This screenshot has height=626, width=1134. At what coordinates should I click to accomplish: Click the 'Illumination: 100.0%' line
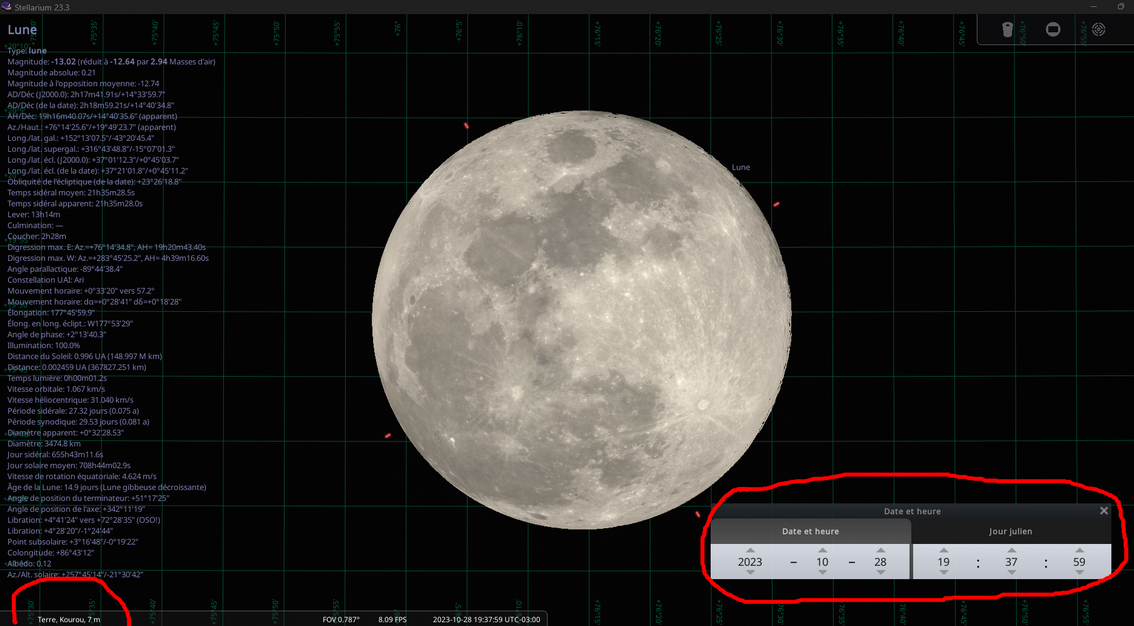(x=43, y=346)
